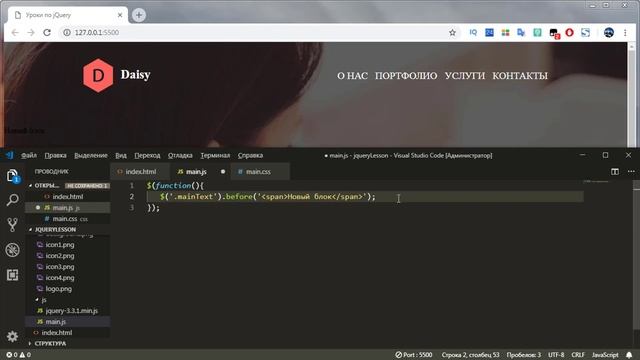640x360 pixels.
Task: Click the unsaved dot on main.js tab
Action: (223, 172)
